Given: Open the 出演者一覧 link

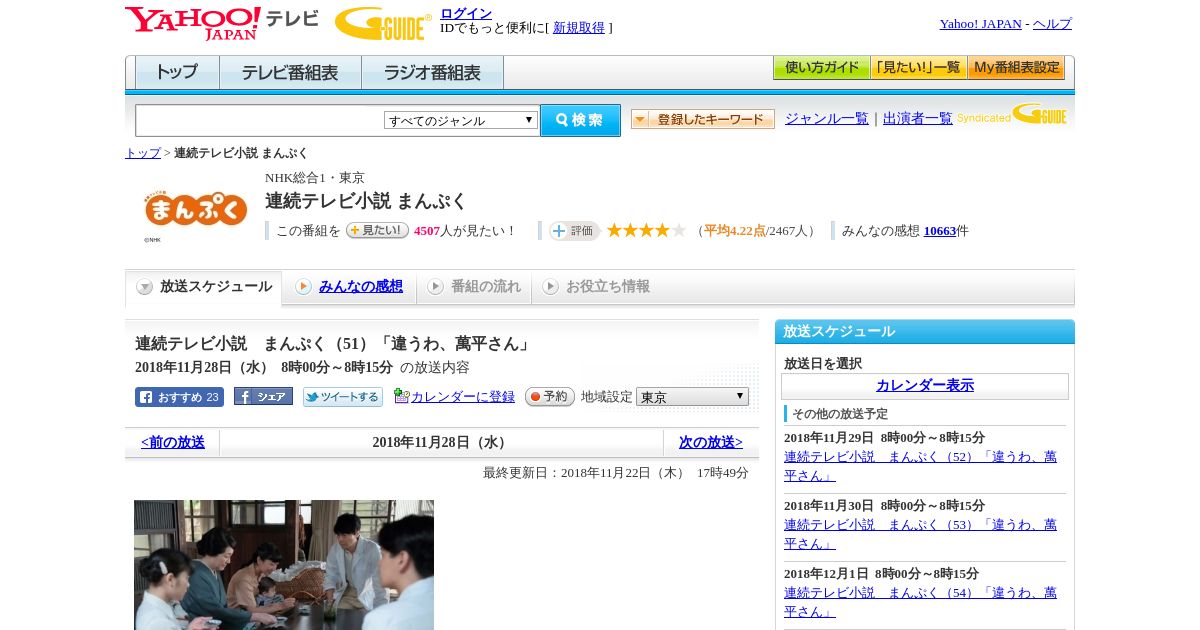Looking at the screenshot, I should coord(918,118).
